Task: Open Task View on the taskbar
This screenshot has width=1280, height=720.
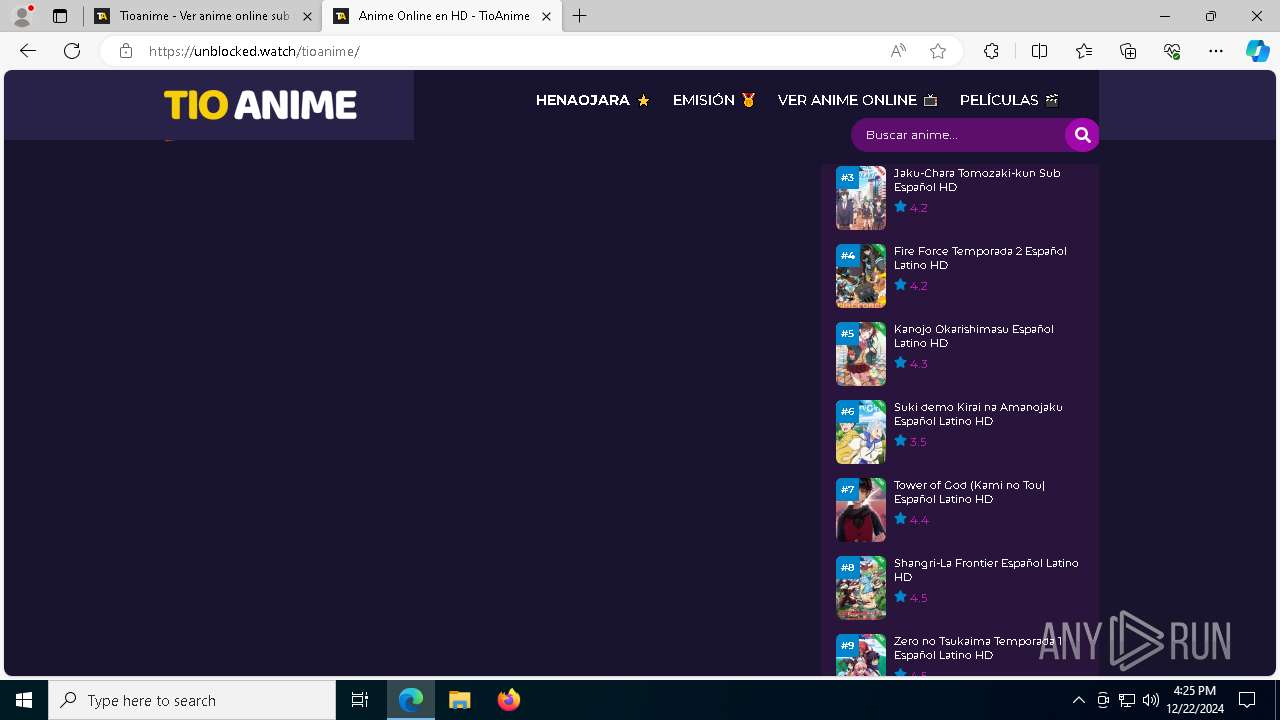Action: click(360, 700)
